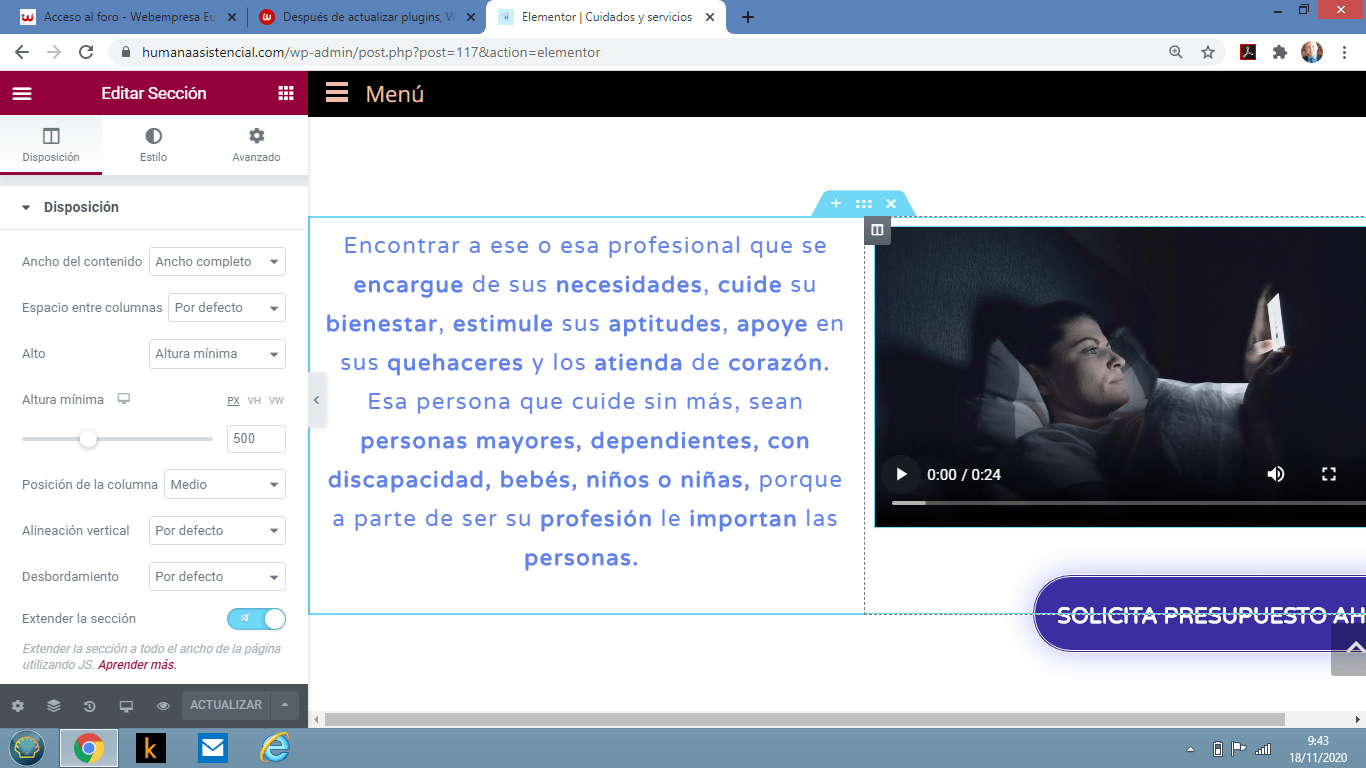Mute the video volume icon
This screenshot has width=1366, height=768.
coord(1276,474)
